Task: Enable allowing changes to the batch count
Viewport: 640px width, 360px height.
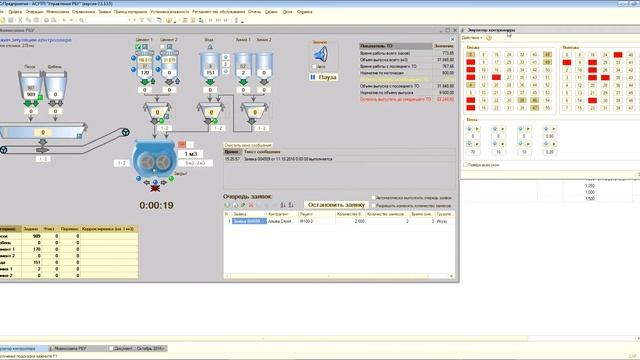Action: click(373, 206)
